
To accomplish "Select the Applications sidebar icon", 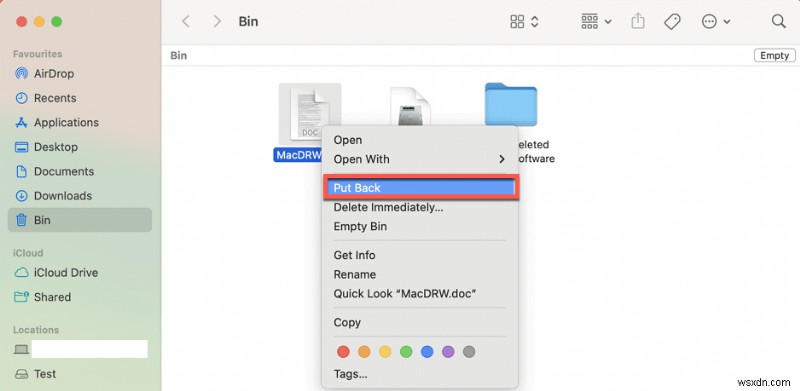I will click(21, 123).
